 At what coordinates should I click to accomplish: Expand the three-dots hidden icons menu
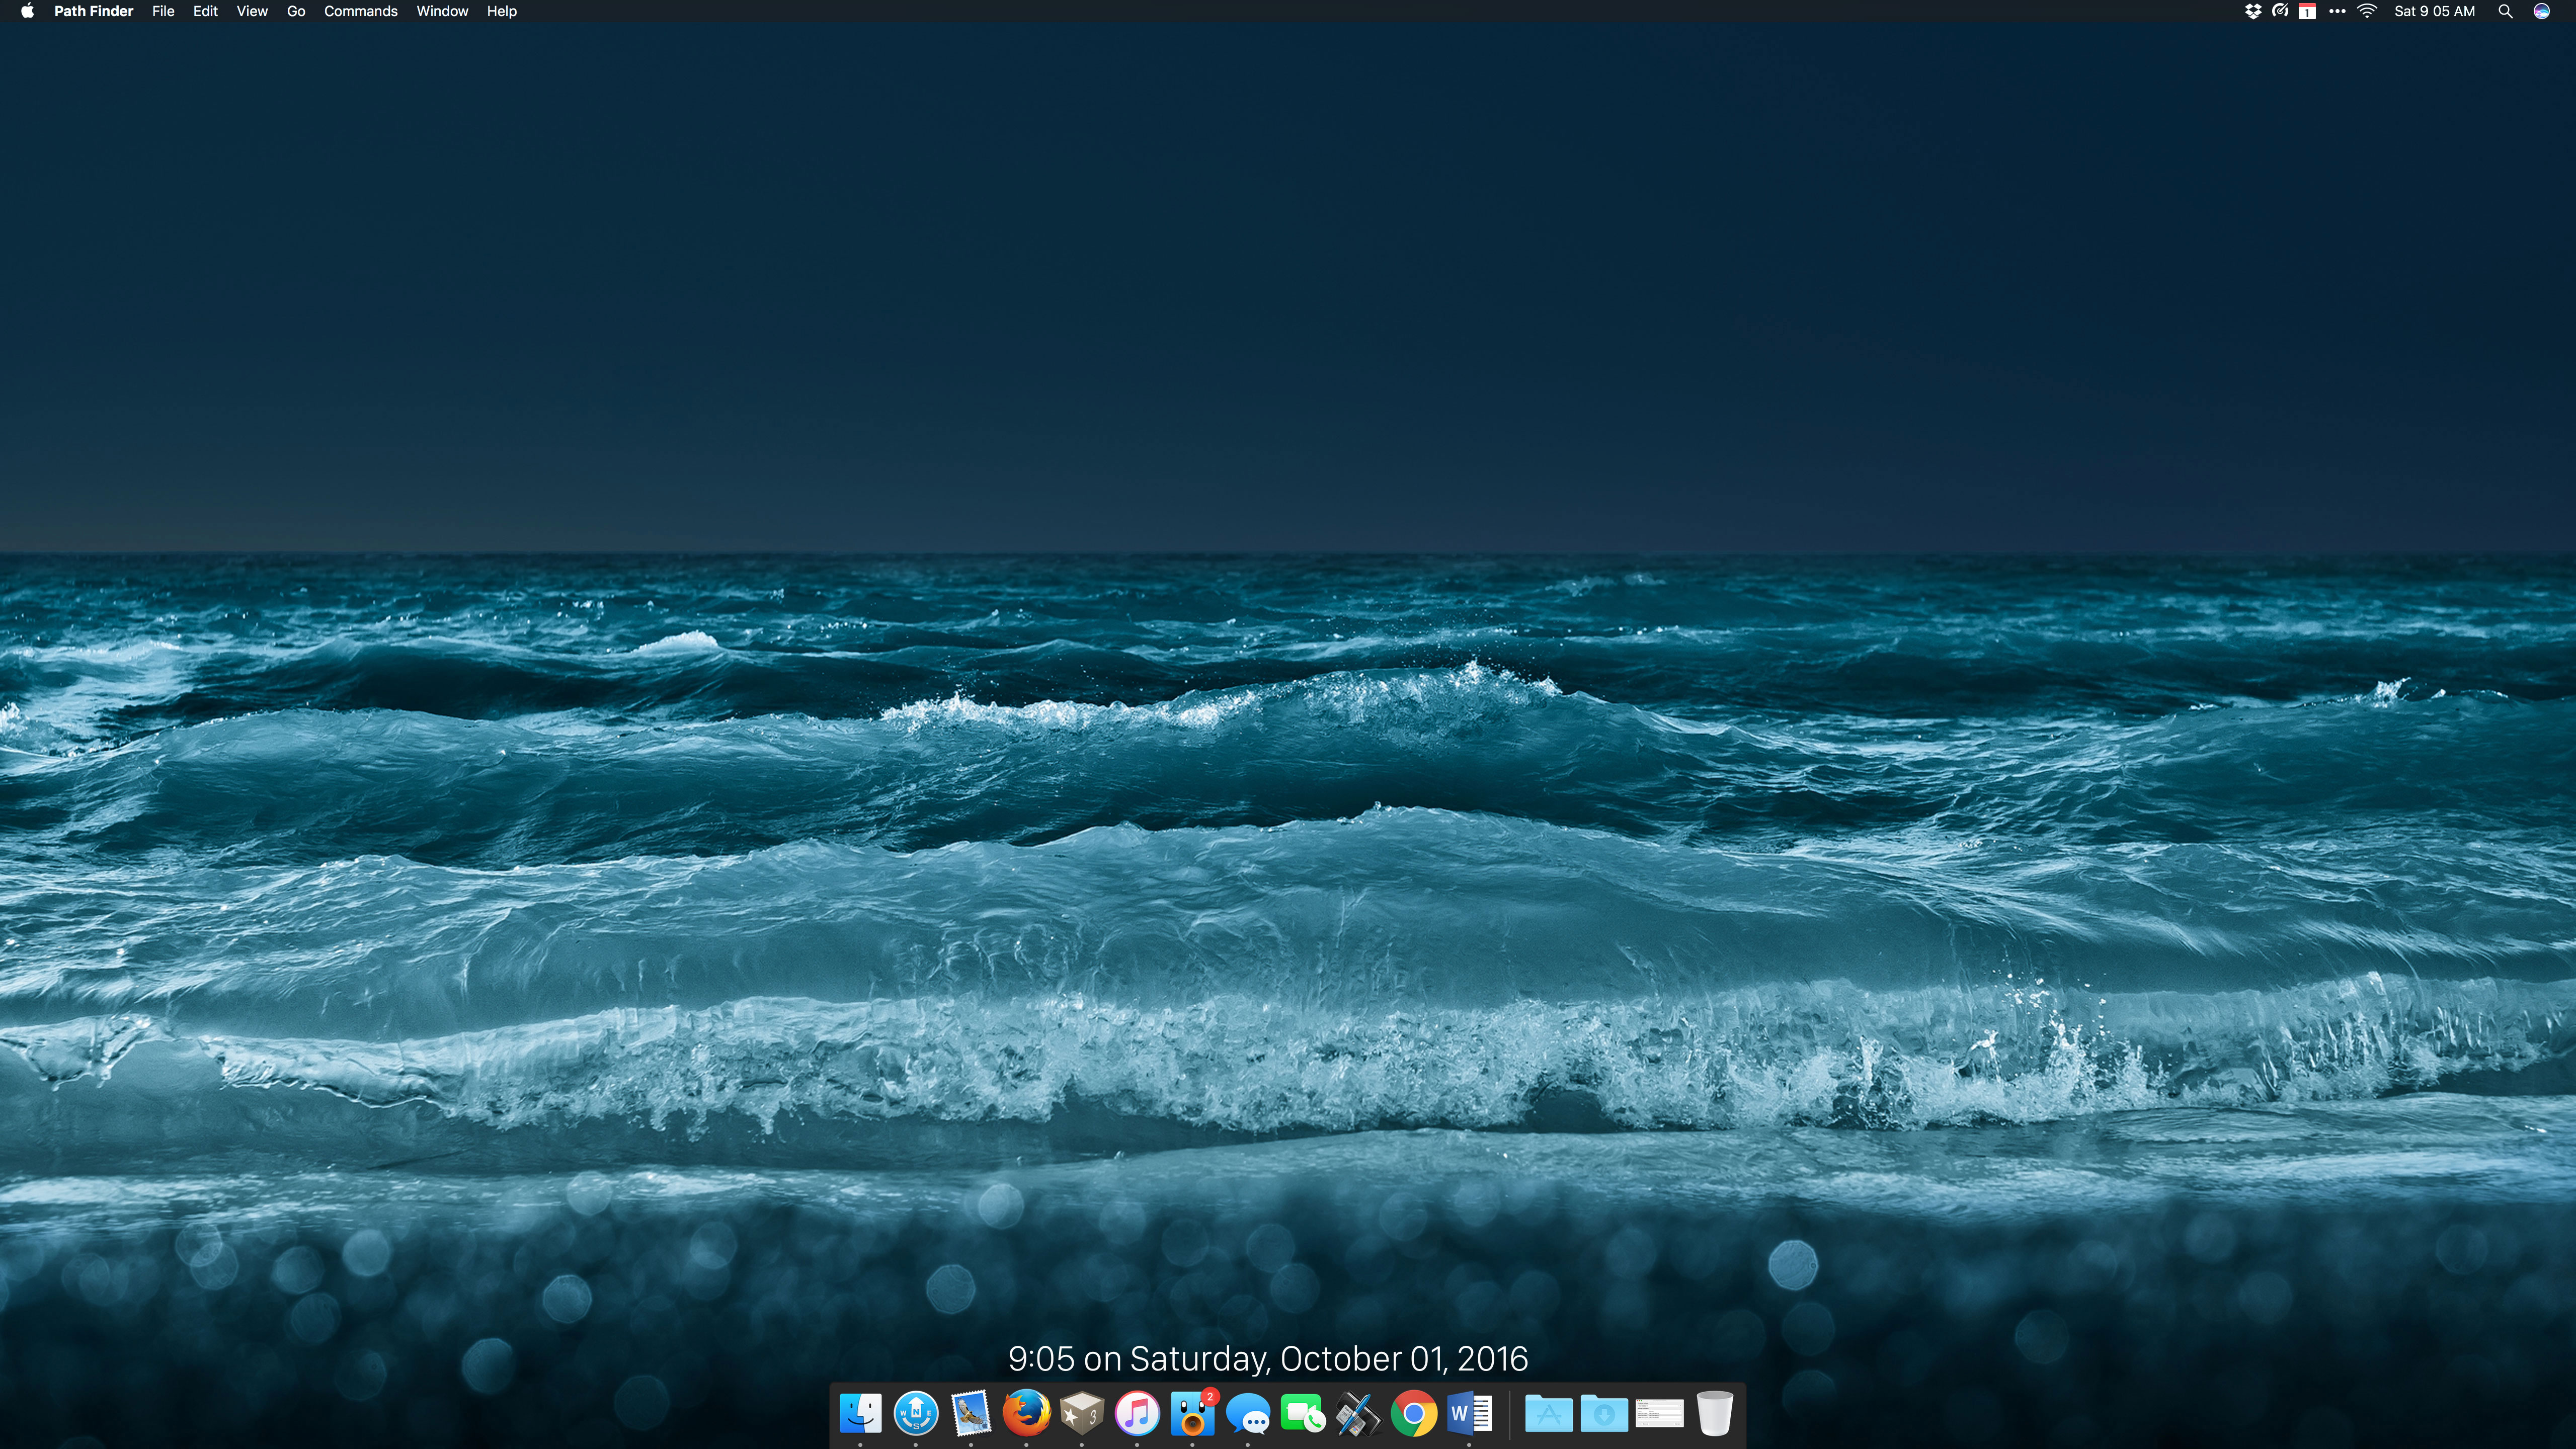click(x=2337, y=11)
